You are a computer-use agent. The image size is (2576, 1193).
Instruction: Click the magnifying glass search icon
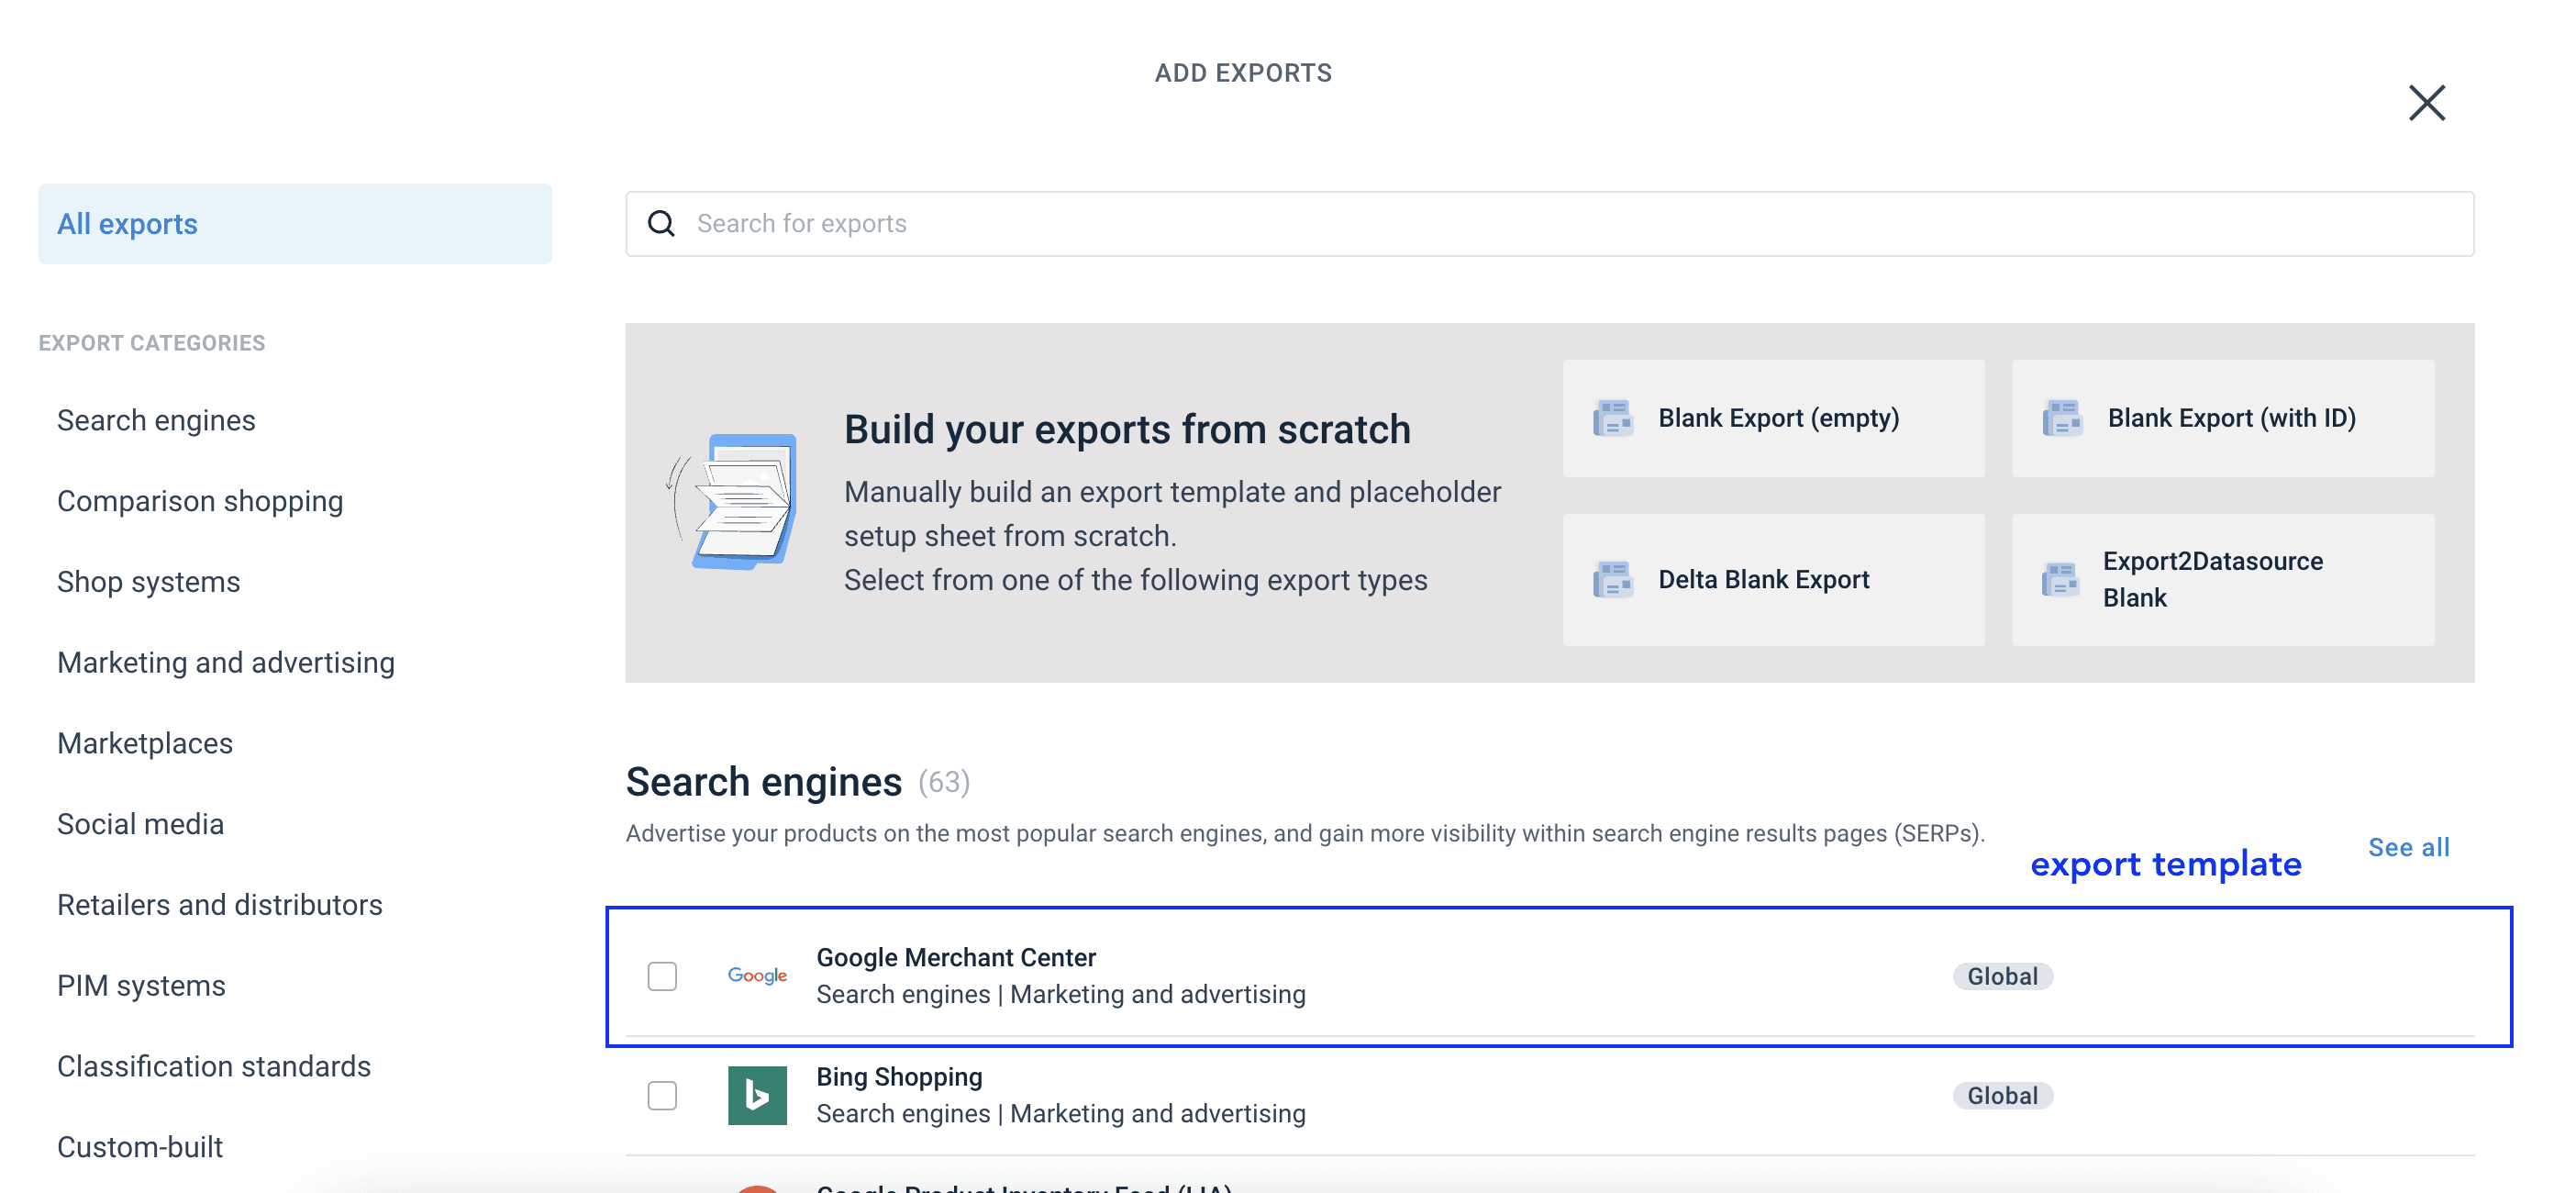click(661, 223)
